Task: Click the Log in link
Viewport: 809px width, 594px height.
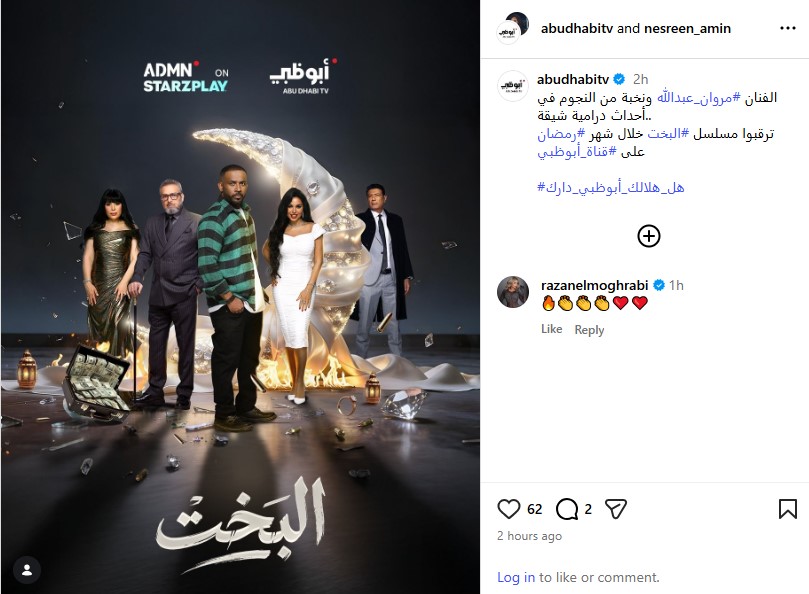Action: click(515, 577)
